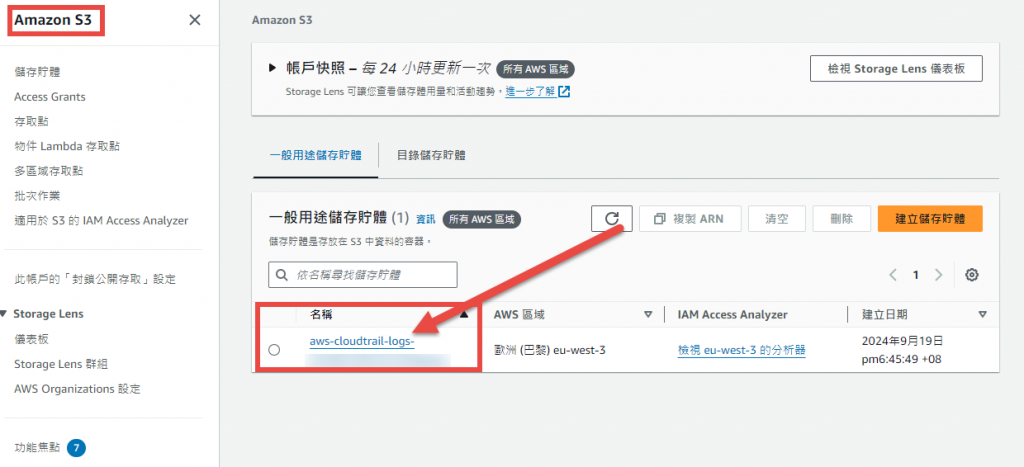Viewport: 1024px width, 467px height.
Task: Open the 進一步了解 learn more link
Action: pyautogui.click(x=531, y=92)
